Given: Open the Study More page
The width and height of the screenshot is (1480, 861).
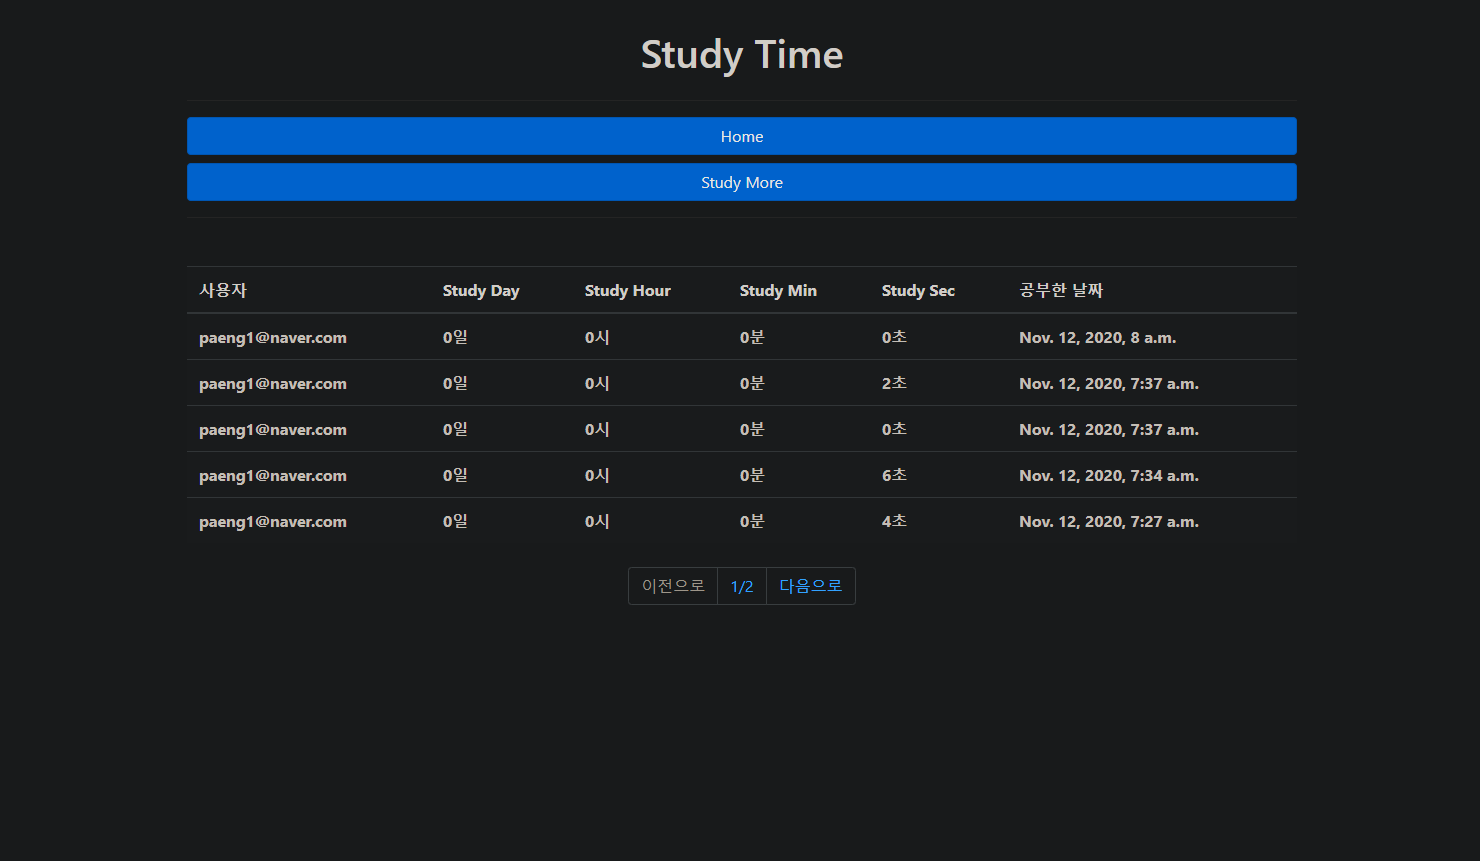Looking at the screenshot, I should click(741, 182).
